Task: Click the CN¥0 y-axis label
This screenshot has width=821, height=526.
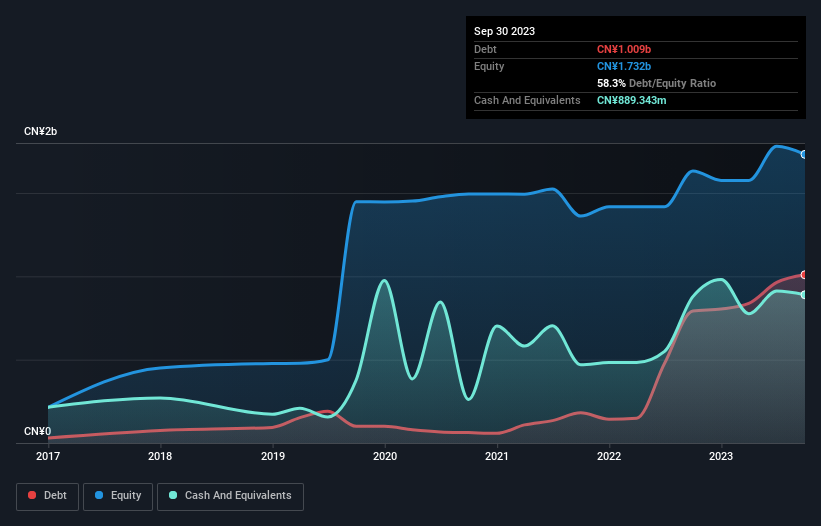Action: coord(37,431)
